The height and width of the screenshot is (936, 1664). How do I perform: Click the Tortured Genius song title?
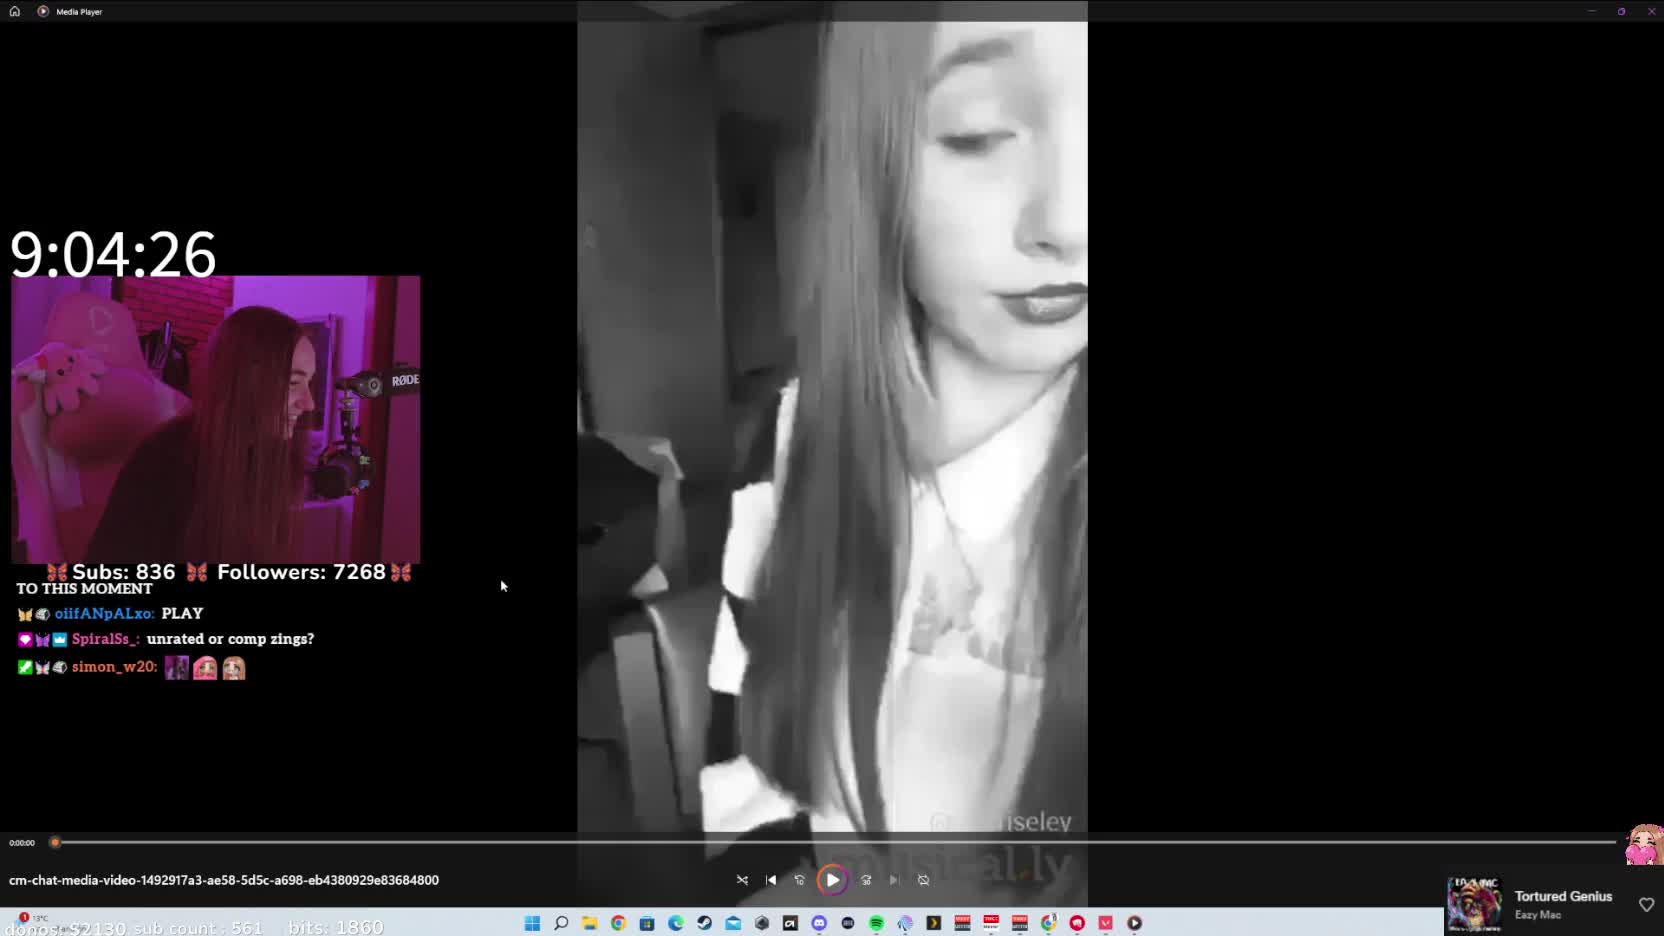[x=1563, y=896]
